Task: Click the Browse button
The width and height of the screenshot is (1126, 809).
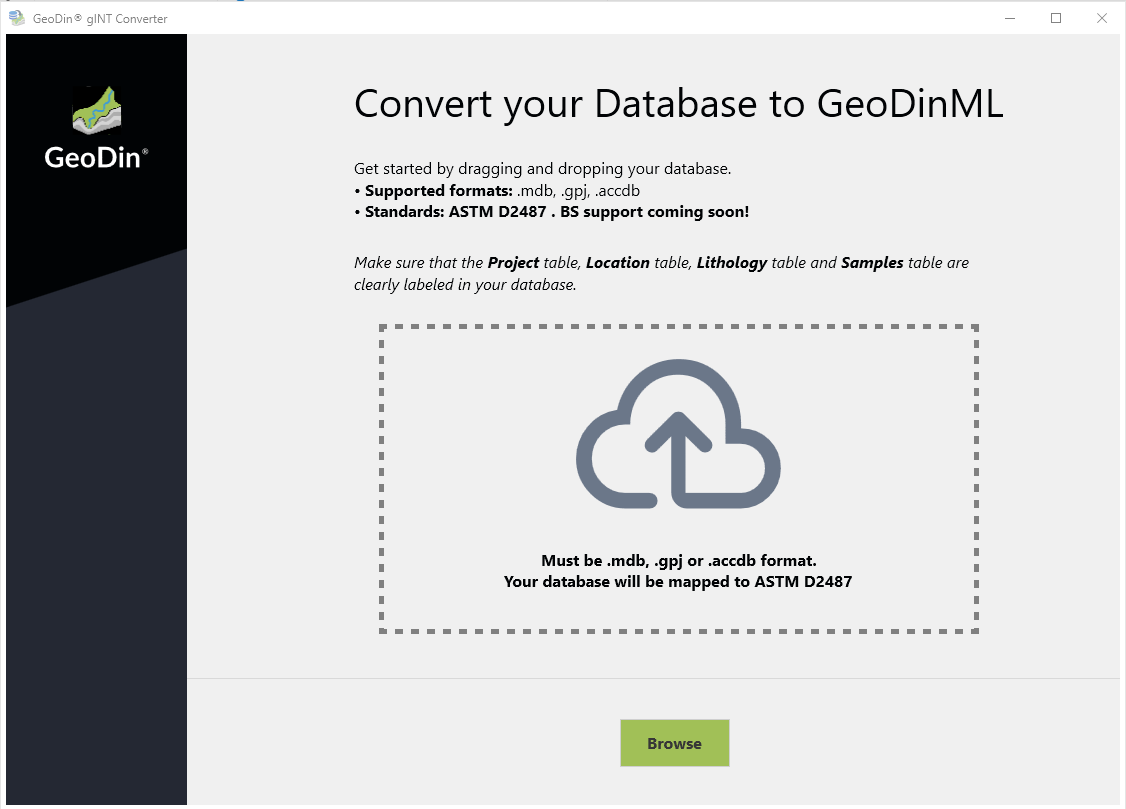Action: [x=674, y=743]
